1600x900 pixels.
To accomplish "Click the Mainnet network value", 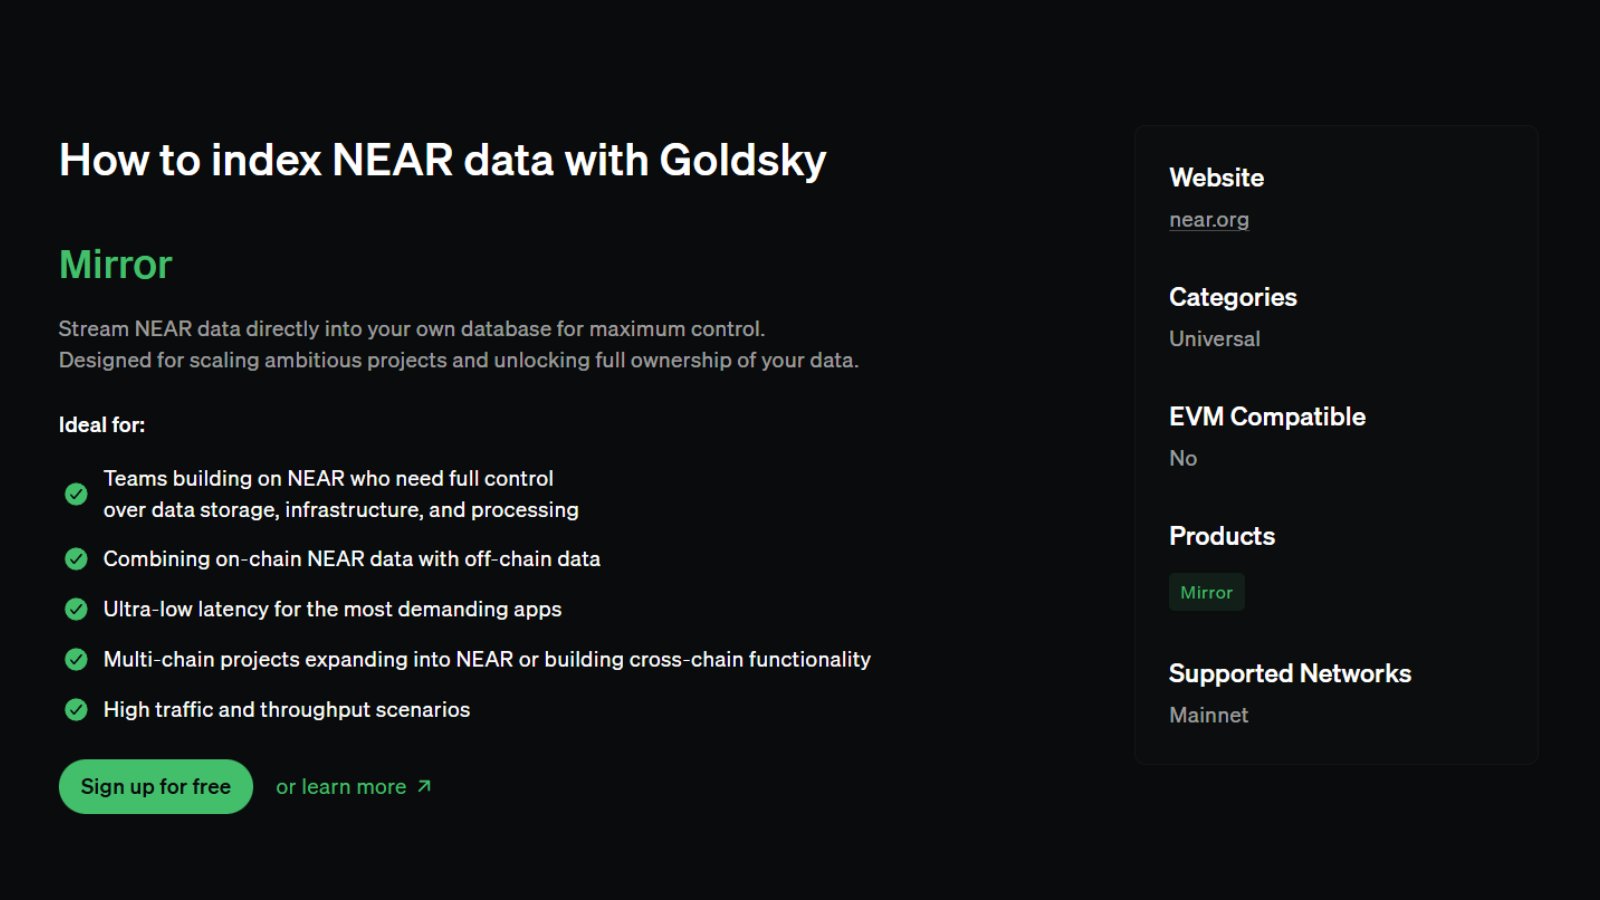I will (1209, 715).
